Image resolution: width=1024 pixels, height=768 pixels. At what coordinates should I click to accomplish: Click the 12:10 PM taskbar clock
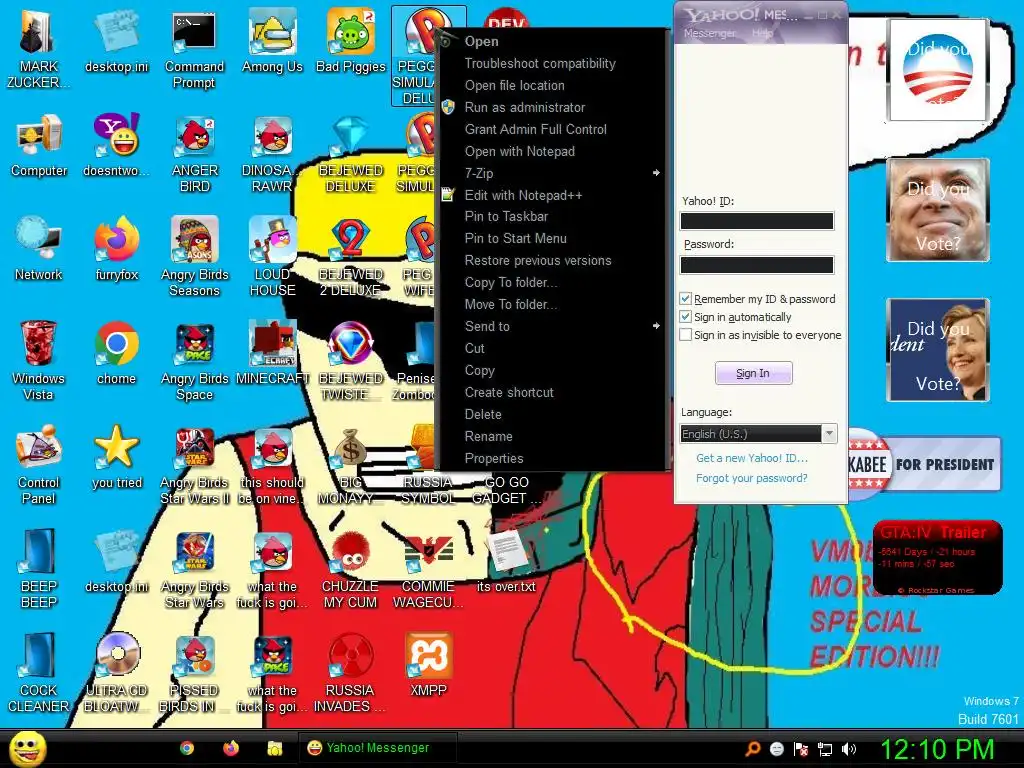click(937, 749)
